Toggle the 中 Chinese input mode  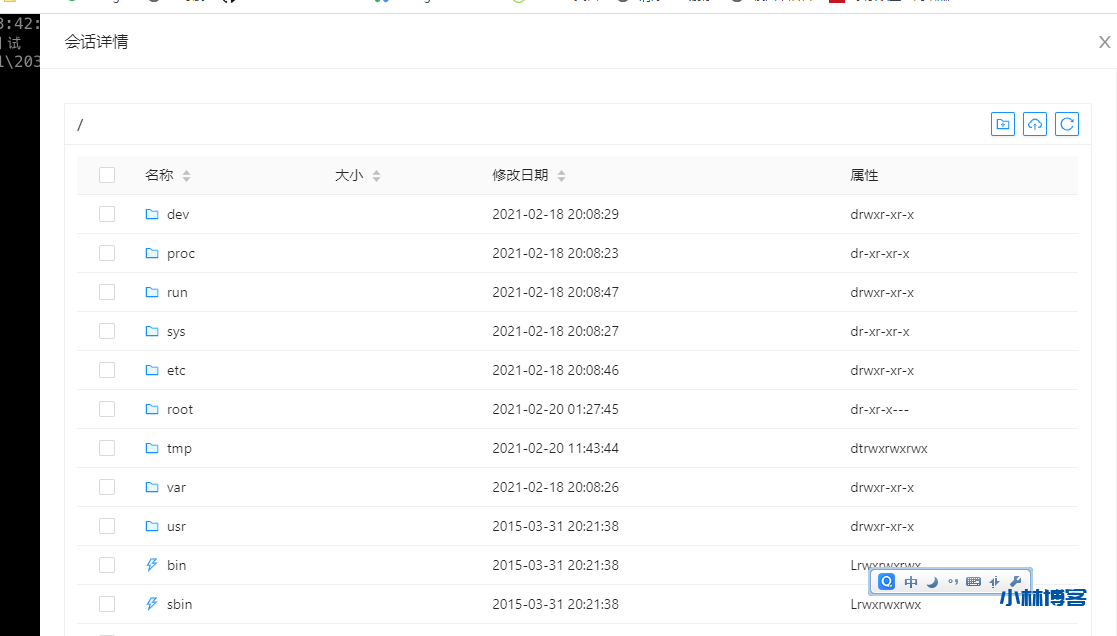911,582
